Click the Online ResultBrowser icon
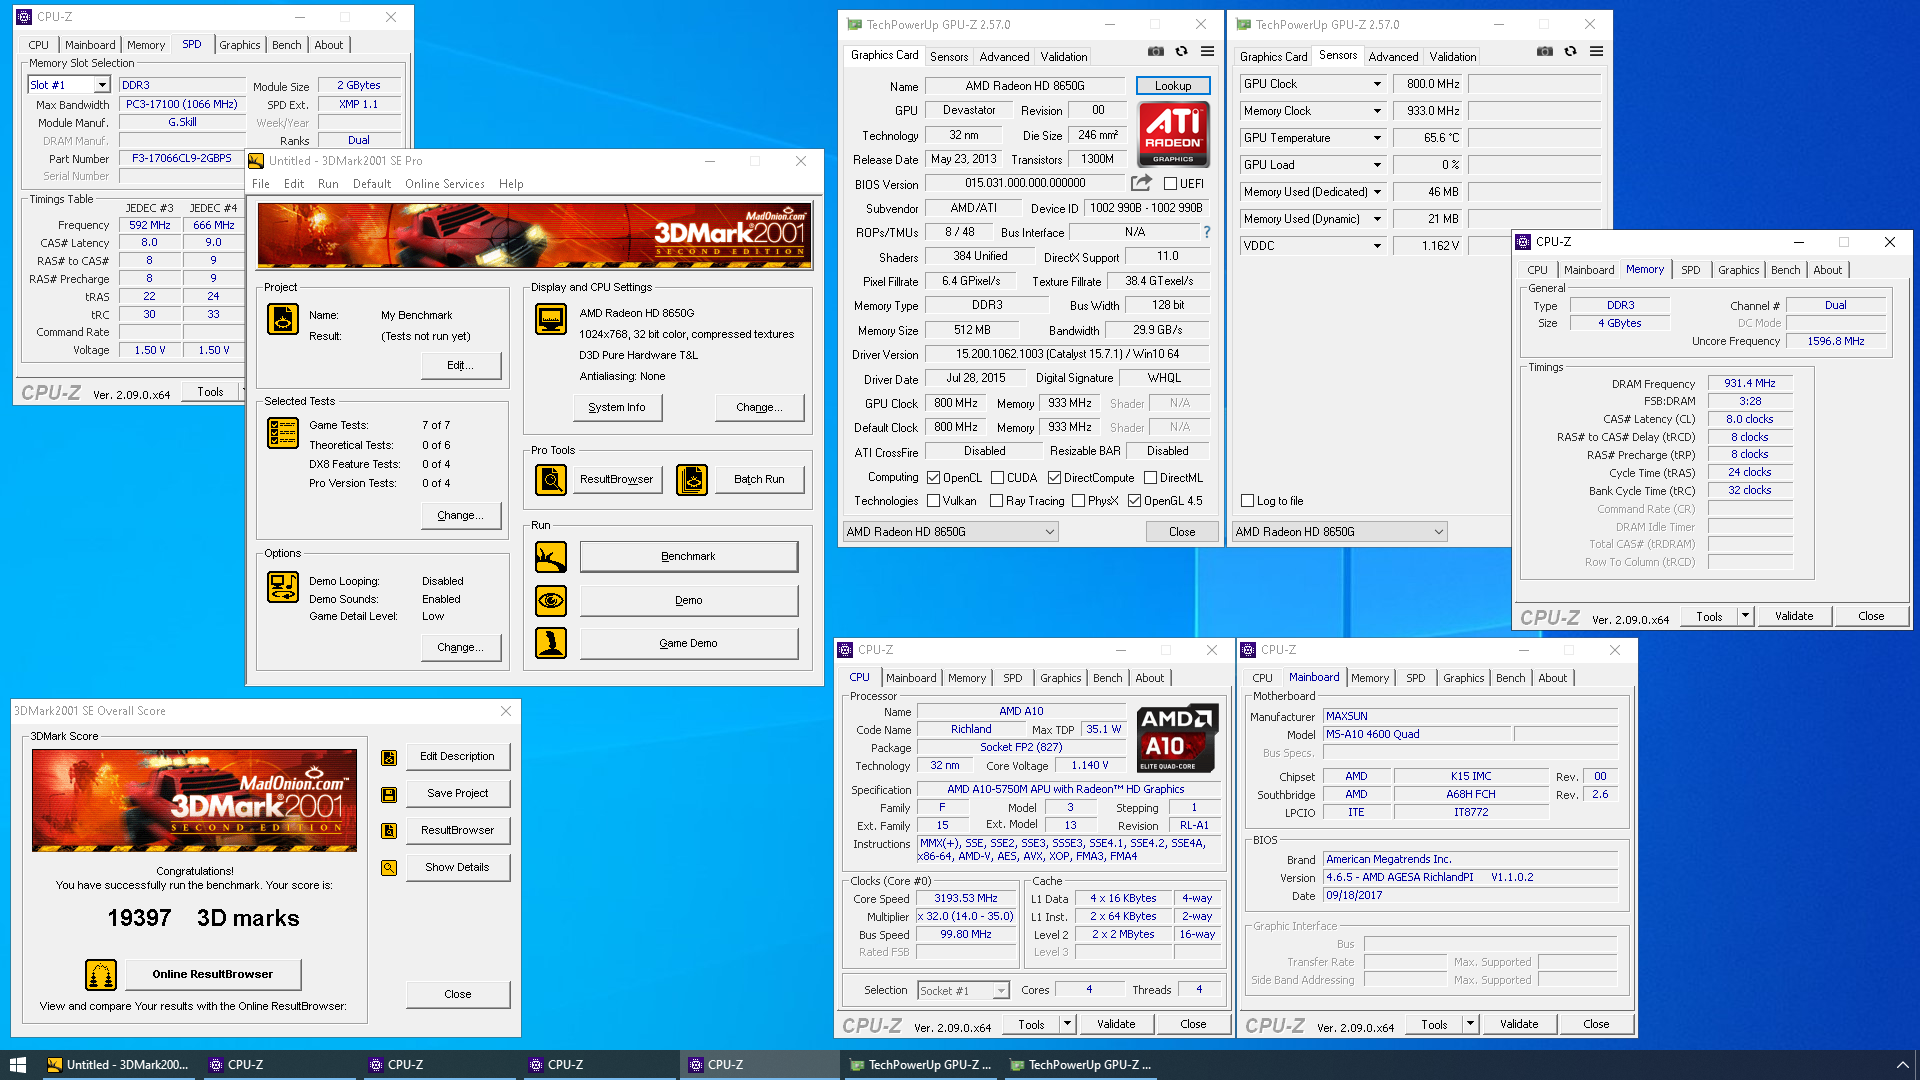This screenshot has width=1920, height=1080. (x=101, y=975)
